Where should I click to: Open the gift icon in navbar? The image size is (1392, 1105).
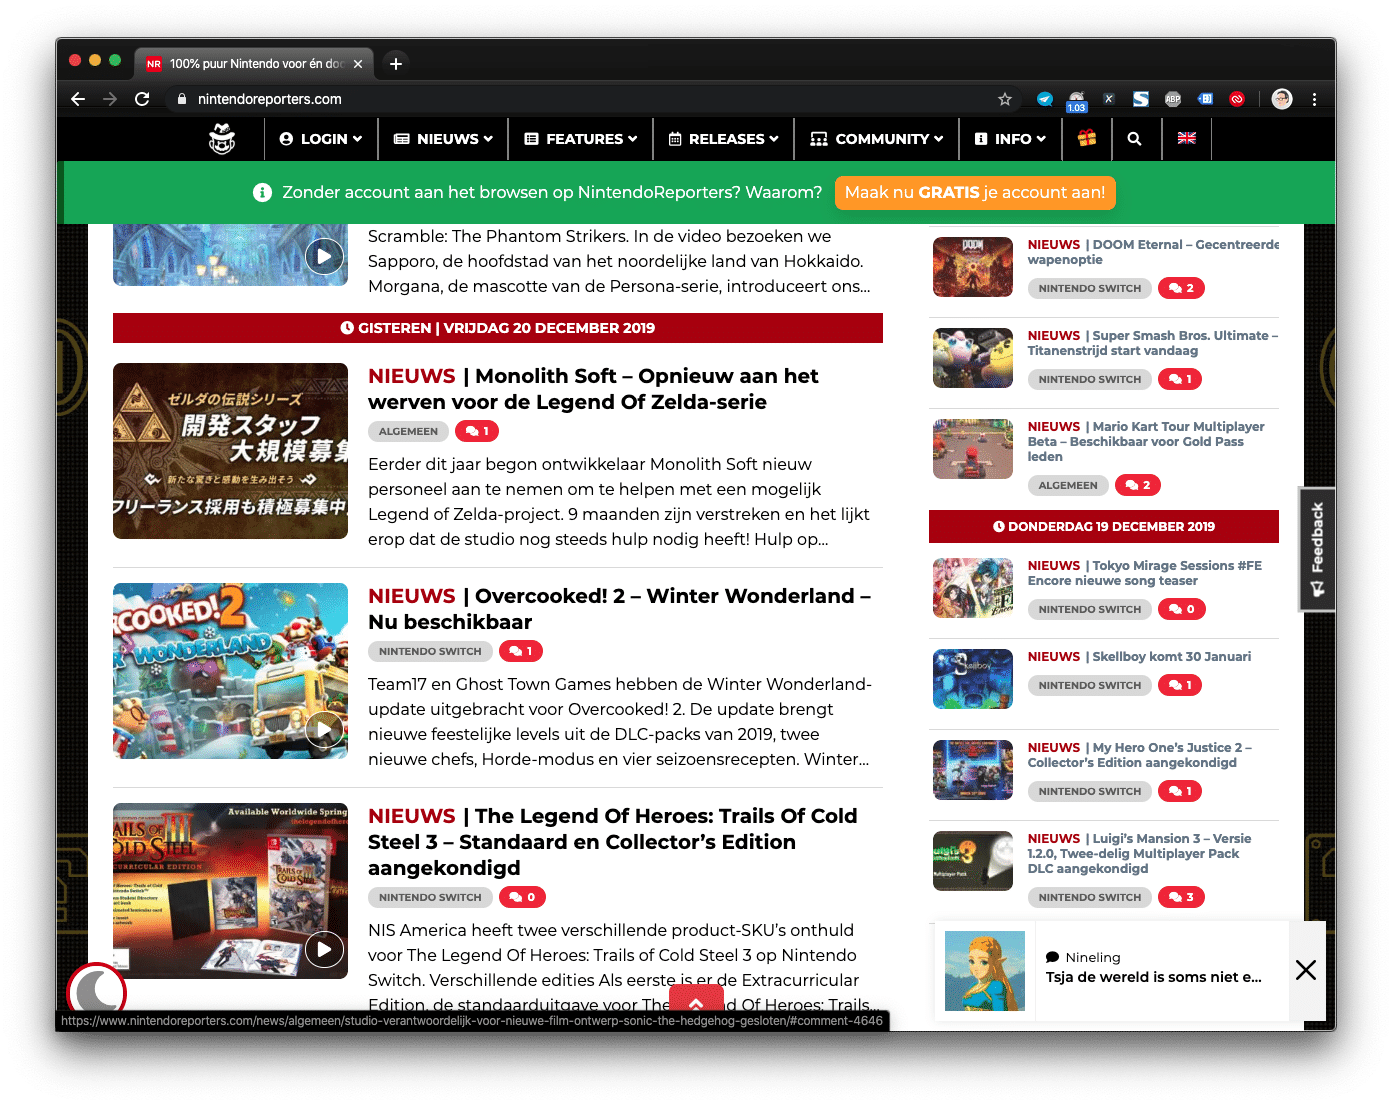coord(1087,139)
